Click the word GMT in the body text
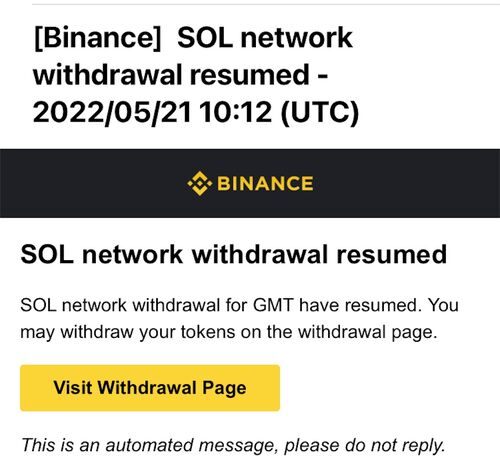Viewport: 500px width, 476px height. click(x=273, y=305)
